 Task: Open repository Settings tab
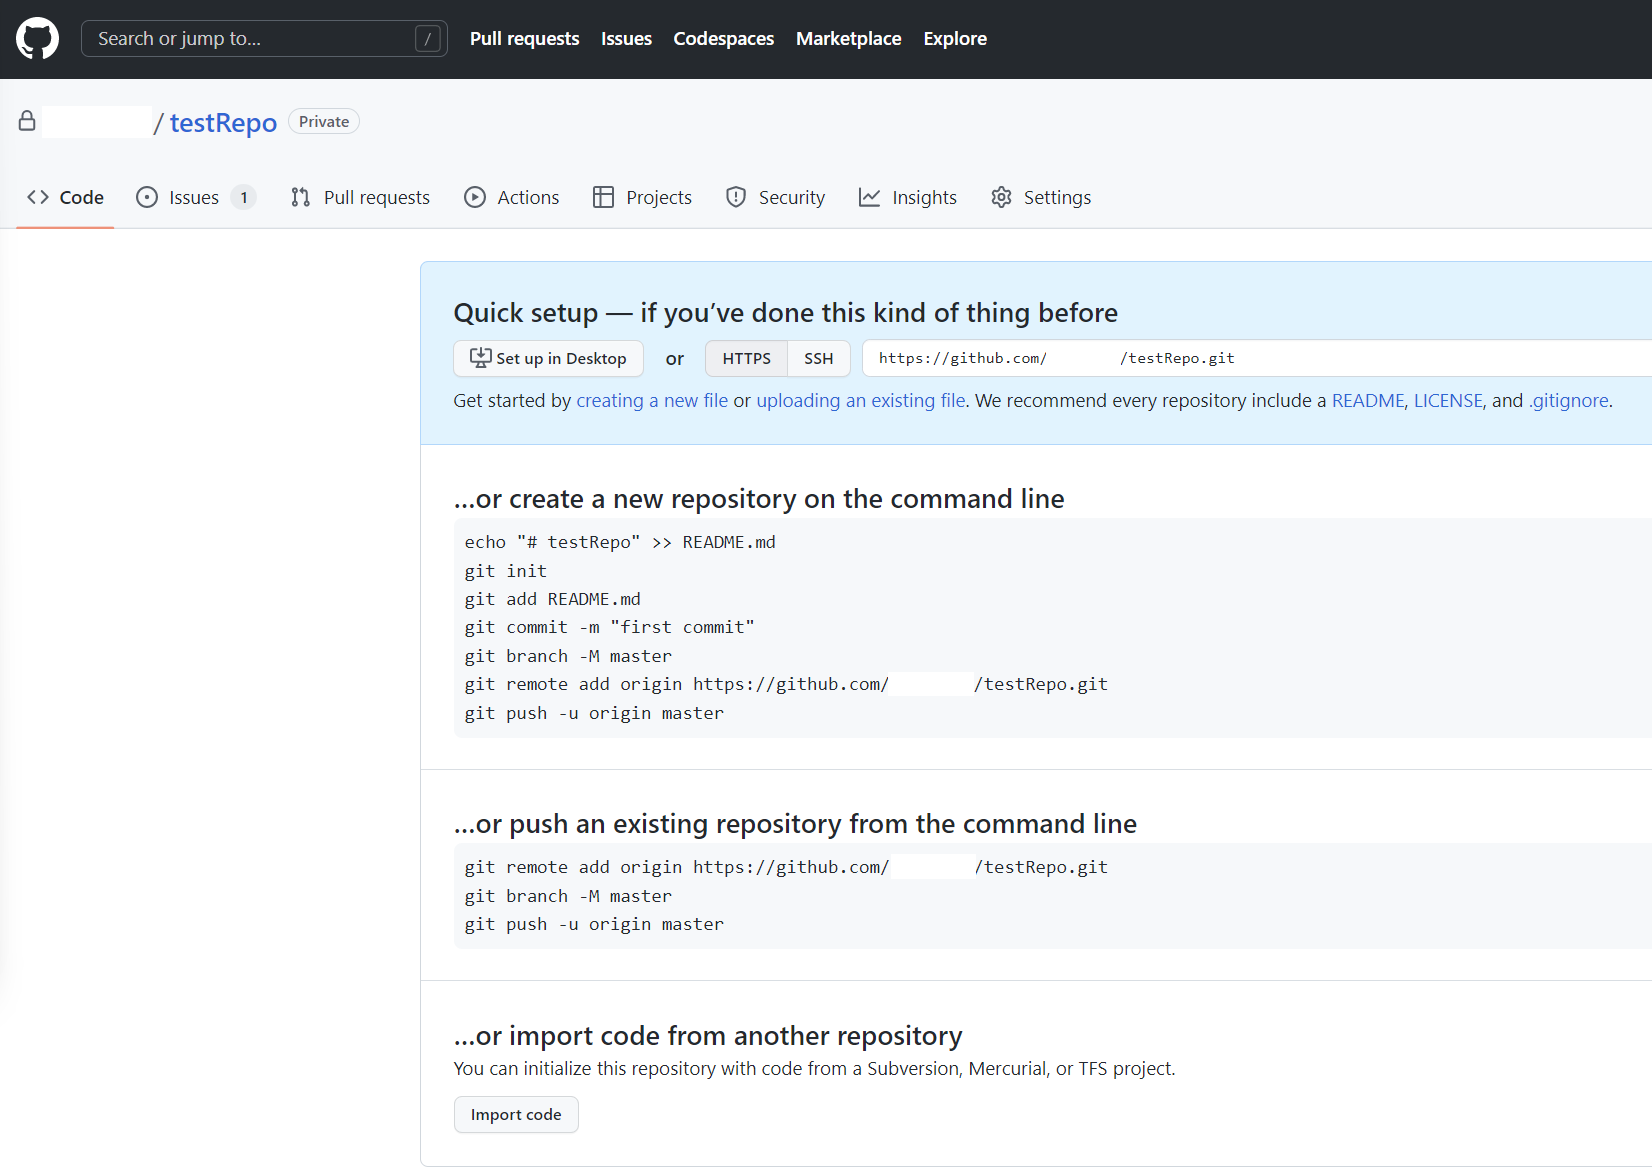coord(1041,197)
